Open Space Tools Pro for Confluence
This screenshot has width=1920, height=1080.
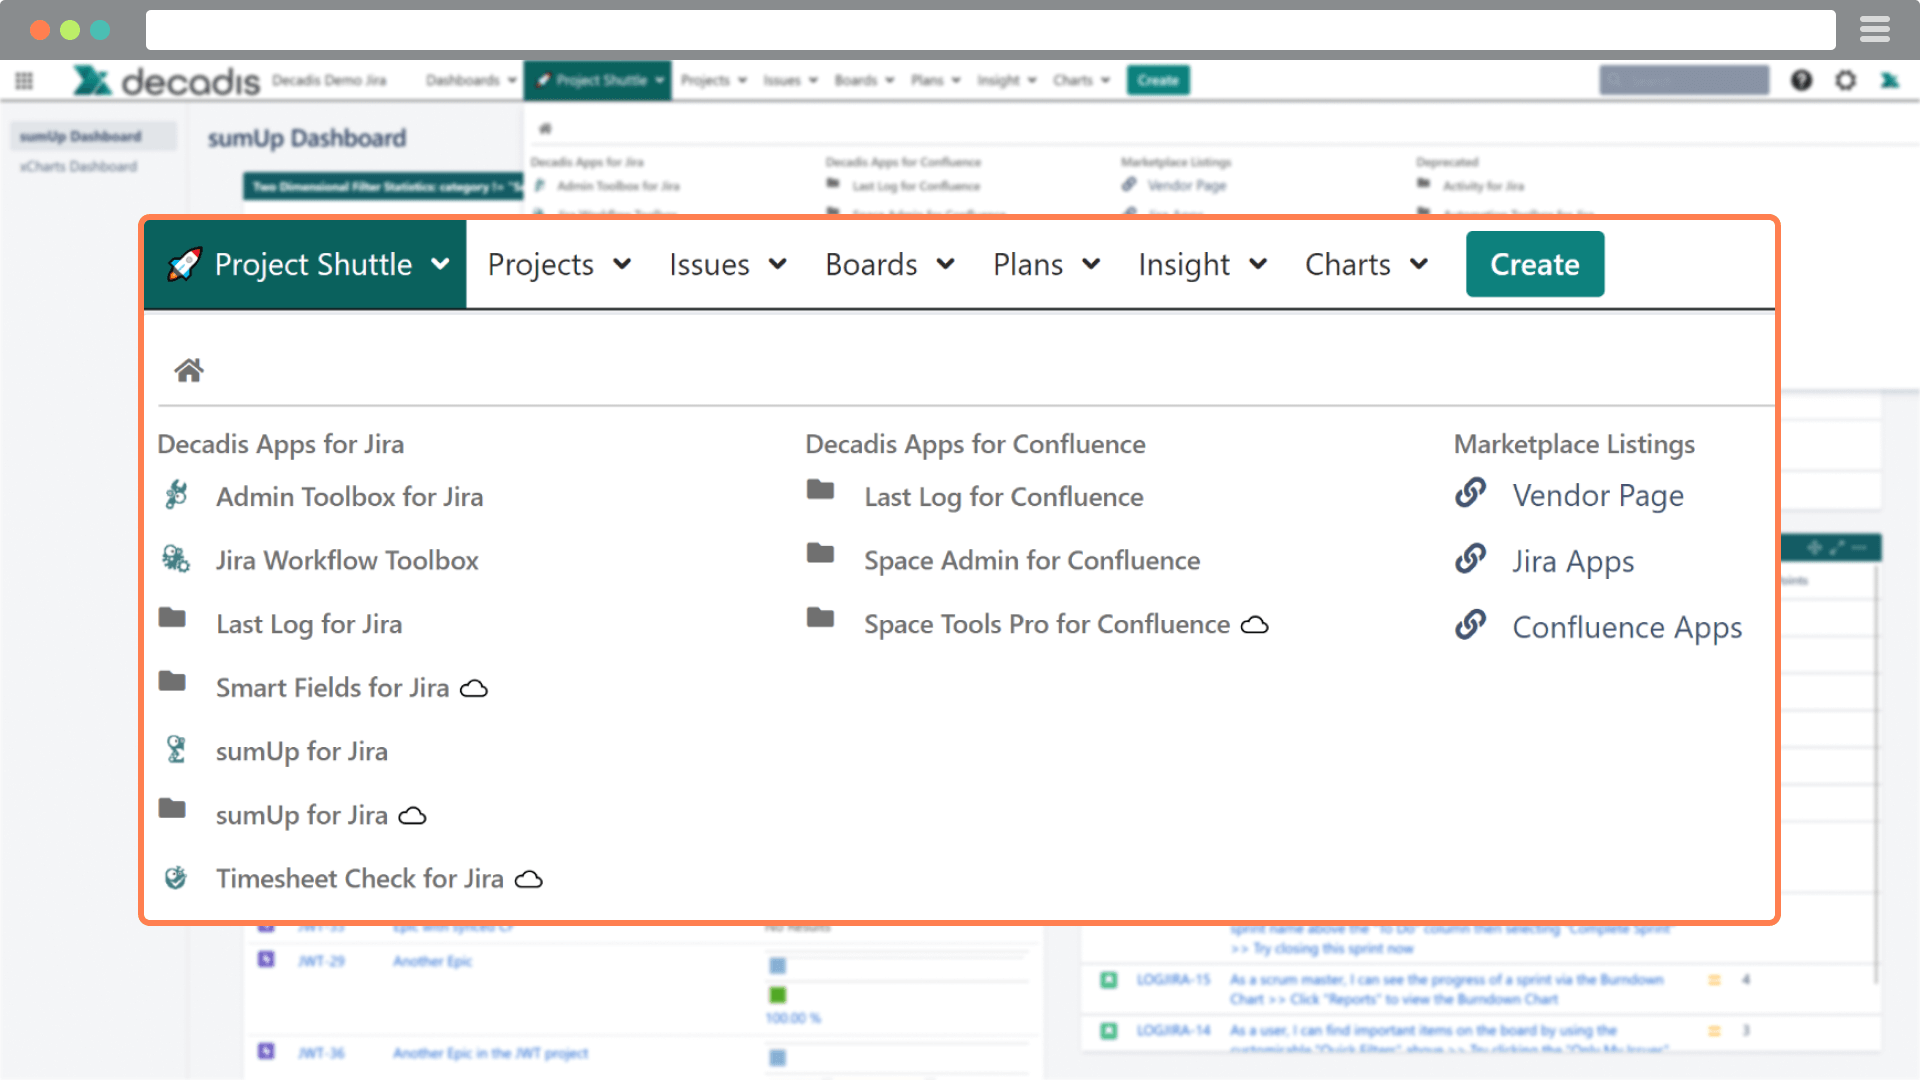1046,624
